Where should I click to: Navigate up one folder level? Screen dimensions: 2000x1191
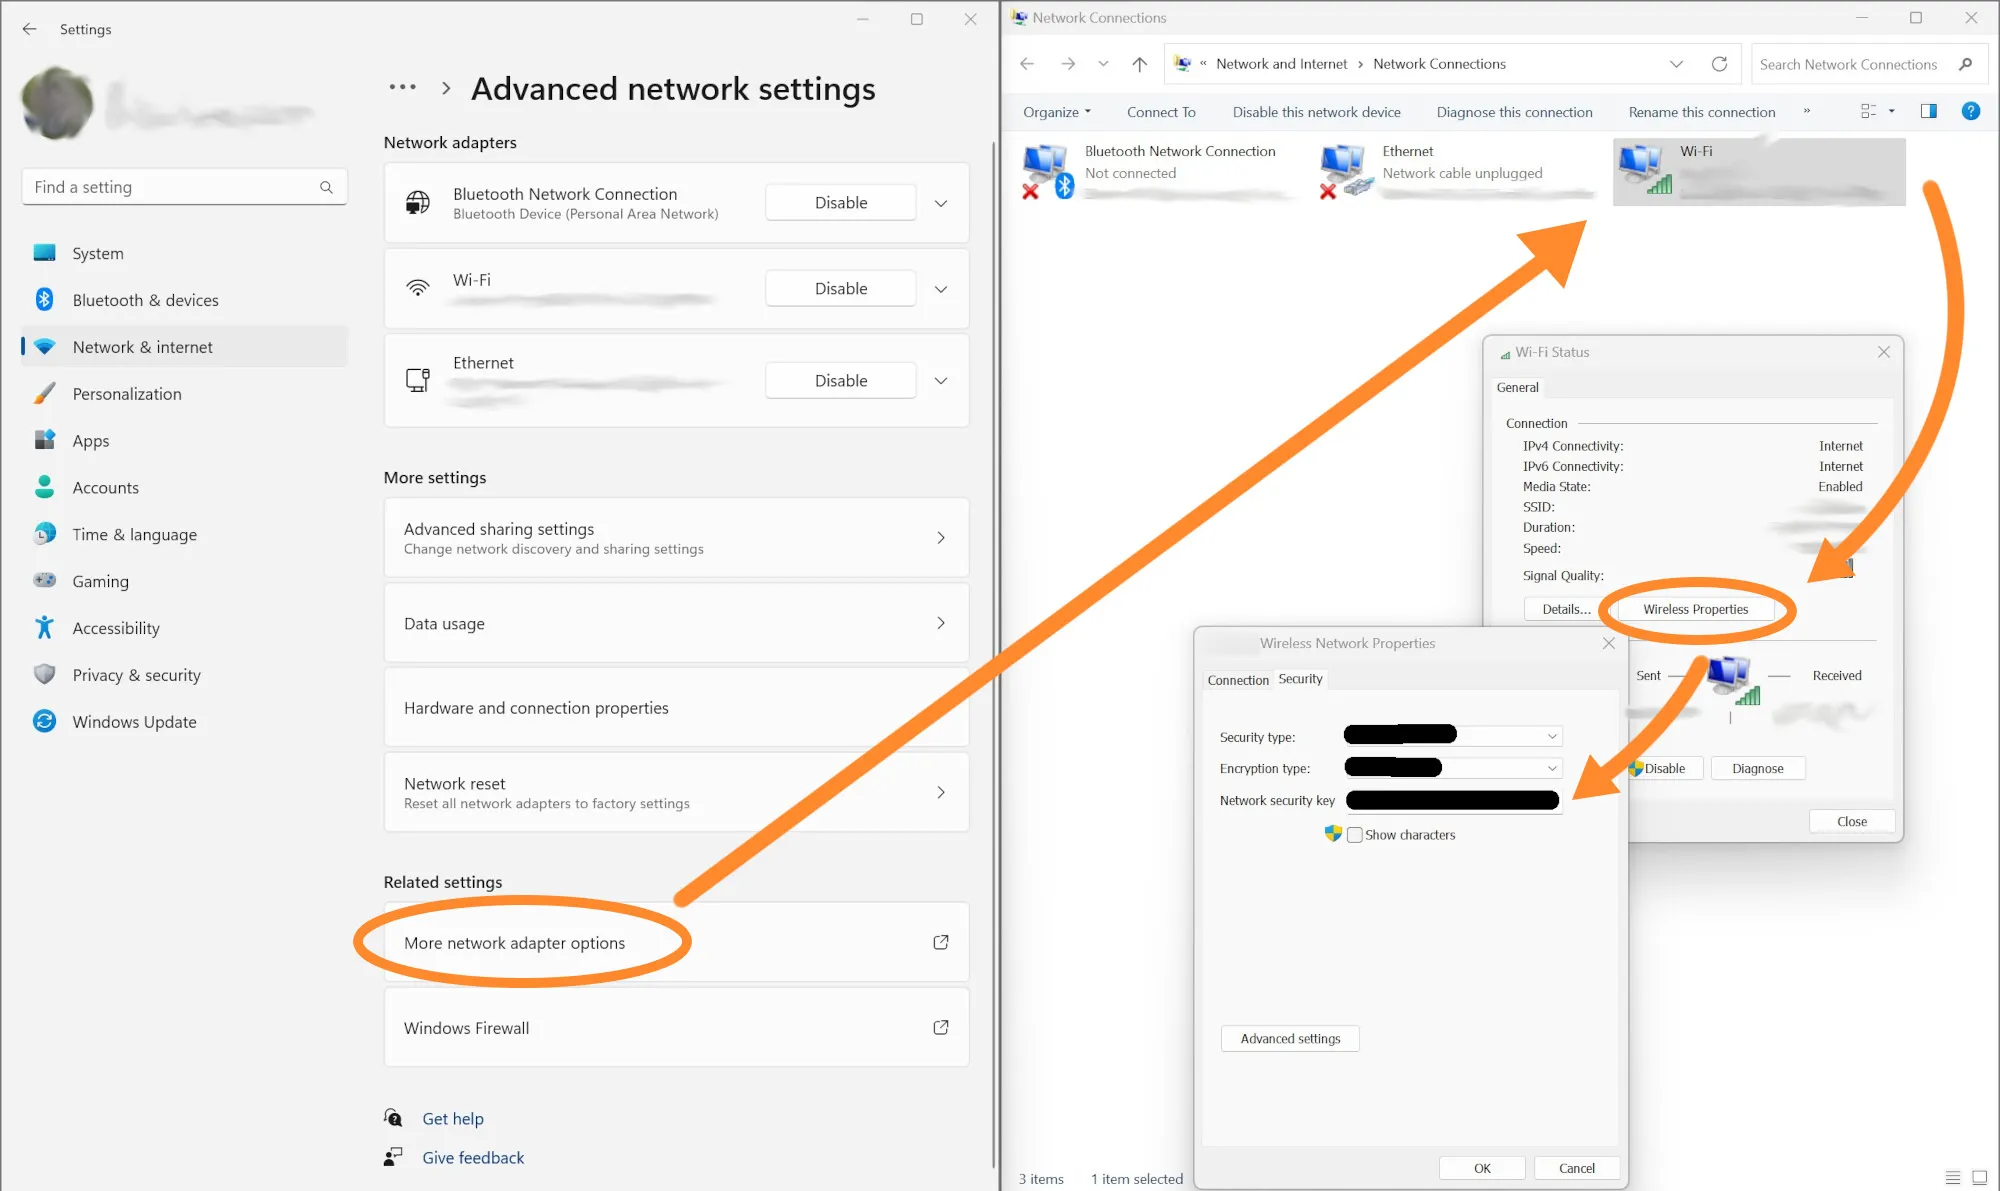pyautogui.click(x=1139, y=63)
